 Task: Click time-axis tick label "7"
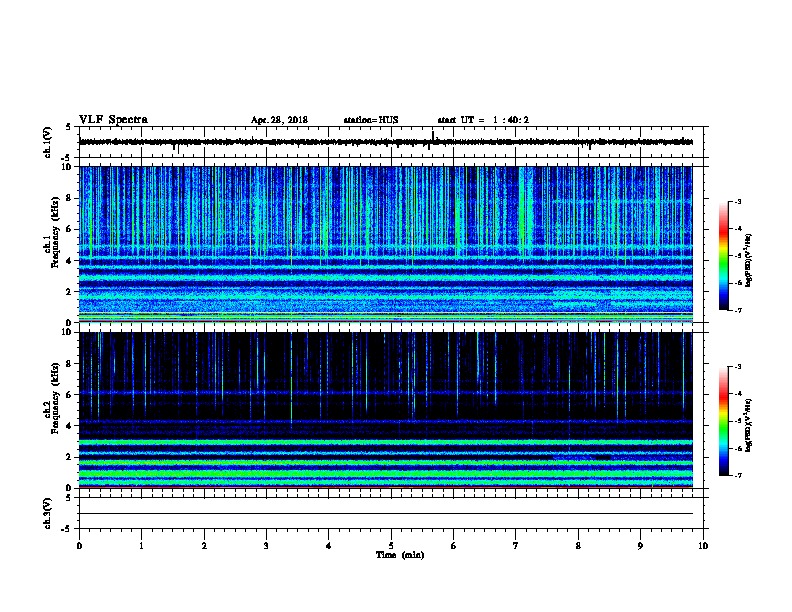(x=516, y=546)
